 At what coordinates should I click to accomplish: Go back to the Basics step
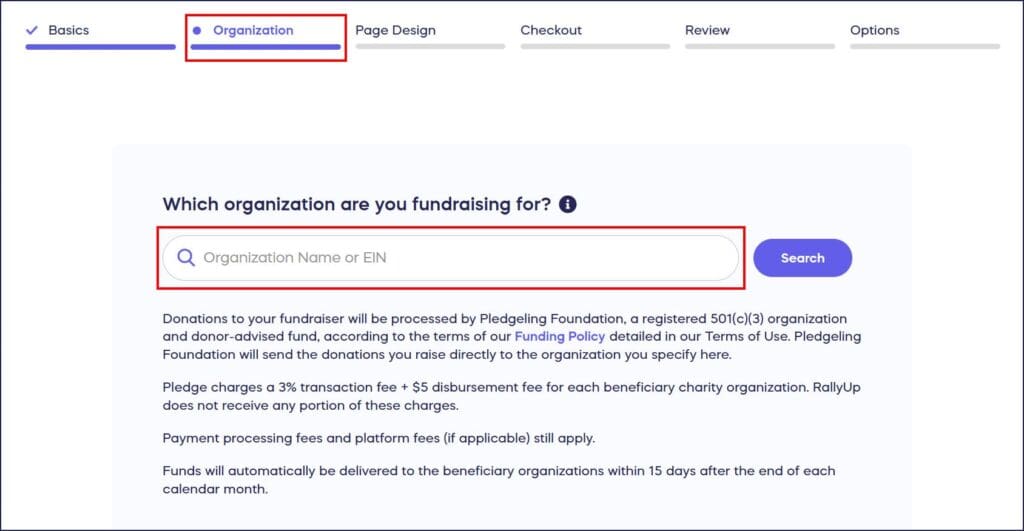point(68,30)
